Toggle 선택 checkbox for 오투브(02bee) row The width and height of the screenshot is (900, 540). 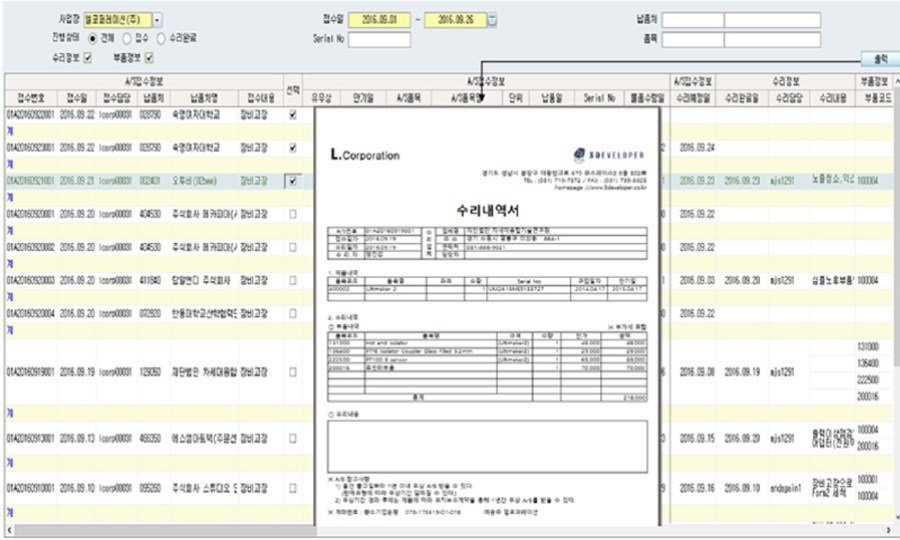[x=293, y=181]
